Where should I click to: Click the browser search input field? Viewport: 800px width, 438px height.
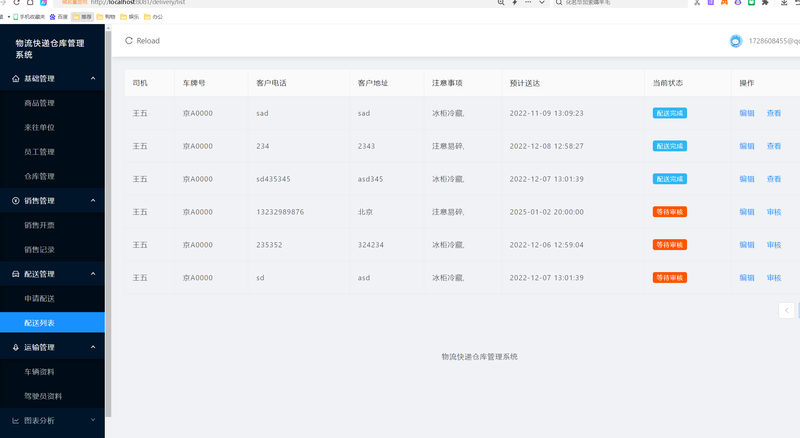coord(620,2)
